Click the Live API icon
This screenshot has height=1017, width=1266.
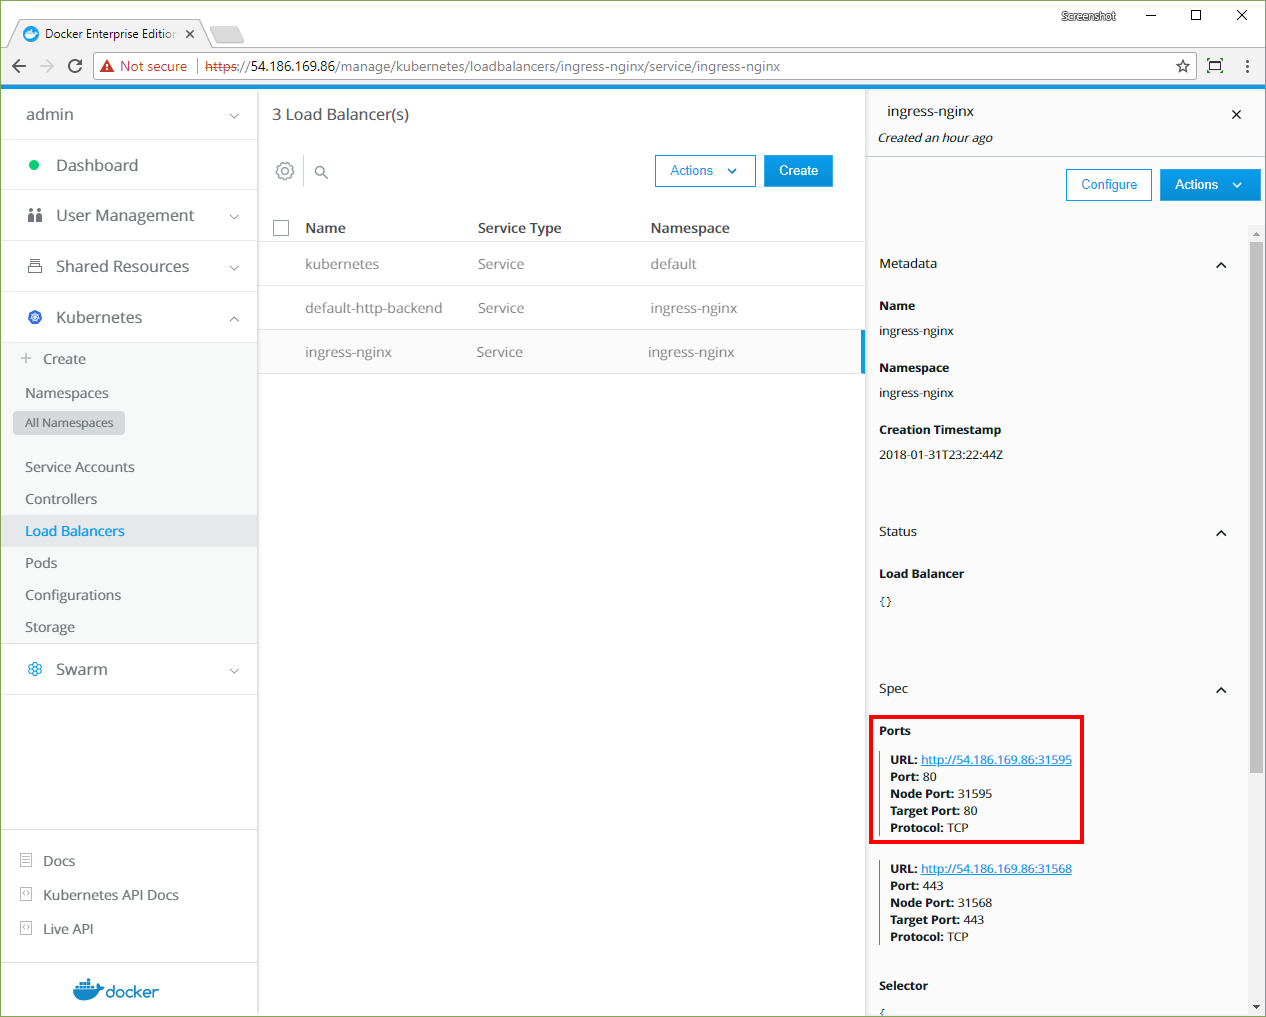tap(26, 928)
